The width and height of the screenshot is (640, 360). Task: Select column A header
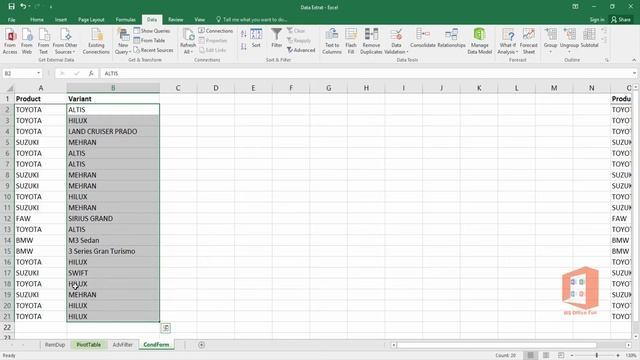[x=40, y=88]
